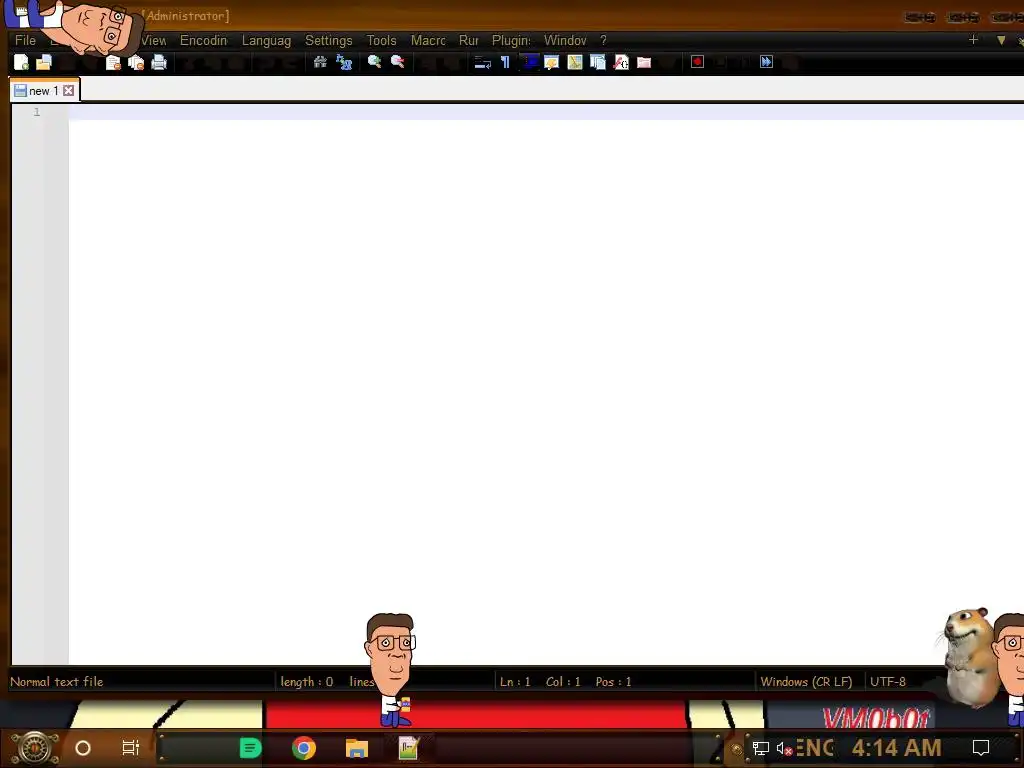The width and height of the screenshot is (1024, 768).
Task: Open the Window menu
Action: point(566,40)
